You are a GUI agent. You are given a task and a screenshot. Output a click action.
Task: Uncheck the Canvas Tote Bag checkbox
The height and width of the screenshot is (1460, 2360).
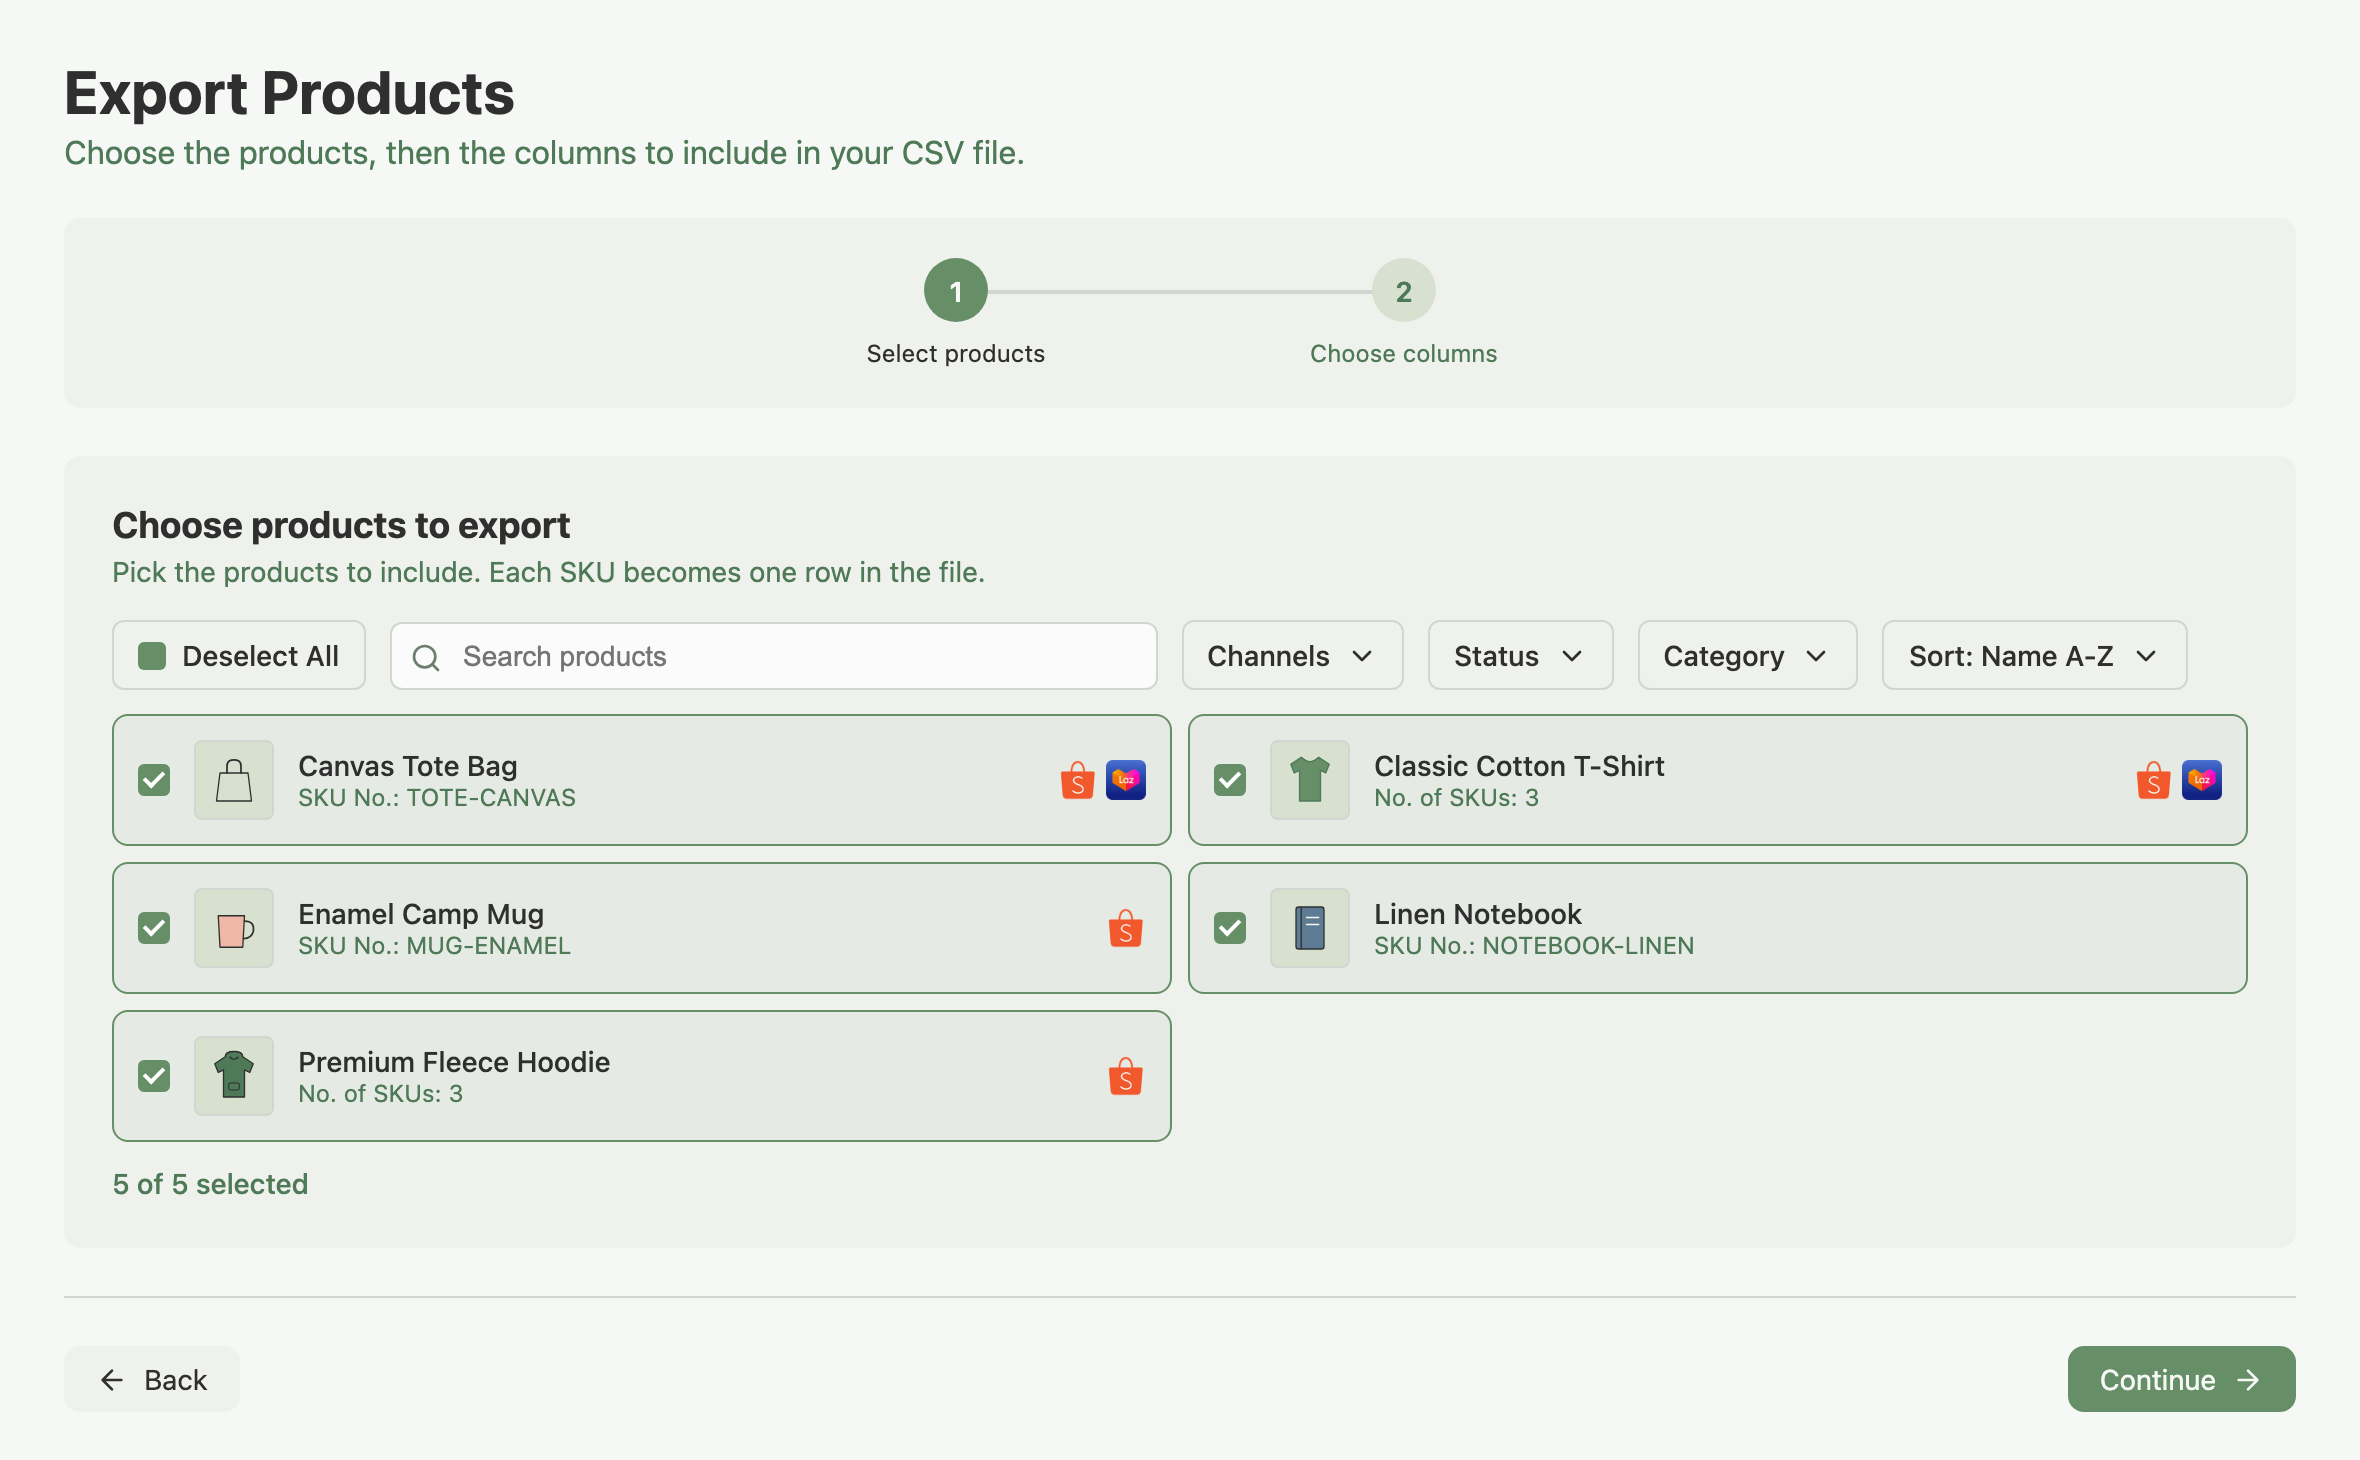point(154,780)
